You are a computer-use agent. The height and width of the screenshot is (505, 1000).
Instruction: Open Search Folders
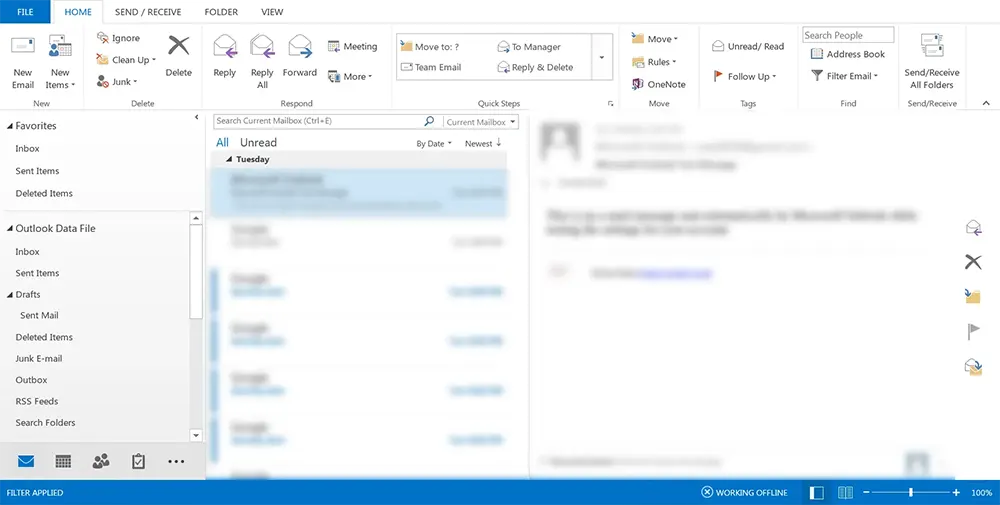(45, 423)
